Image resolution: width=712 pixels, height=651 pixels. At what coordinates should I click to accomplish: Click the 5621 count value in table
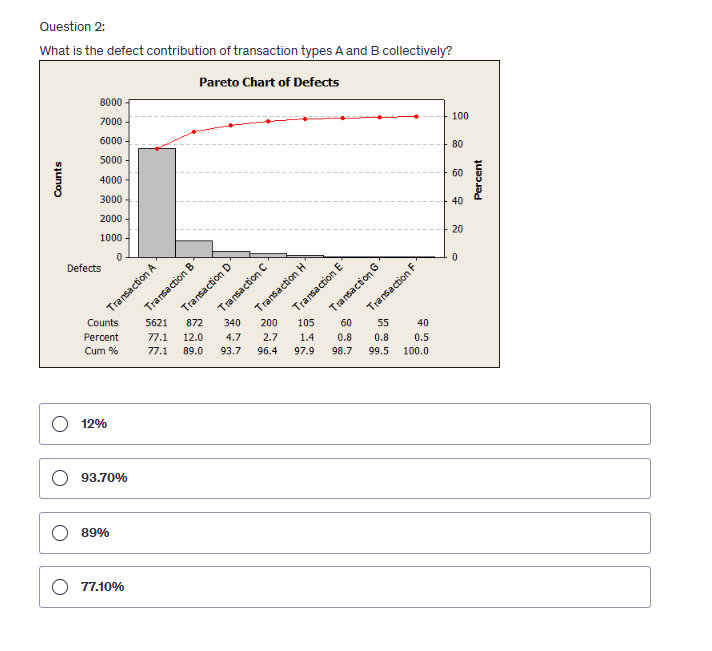pyautogui.click(x=157, y=323)
